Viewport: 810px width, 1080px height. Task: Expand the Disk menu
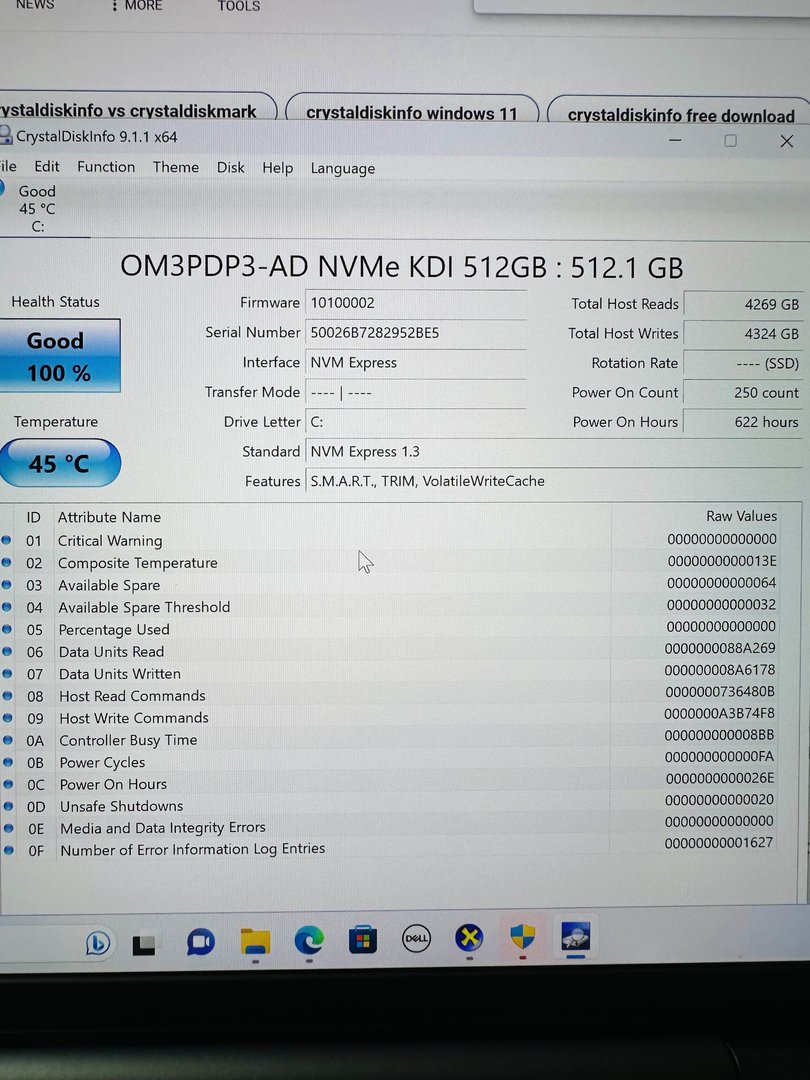tap(231, 167)
